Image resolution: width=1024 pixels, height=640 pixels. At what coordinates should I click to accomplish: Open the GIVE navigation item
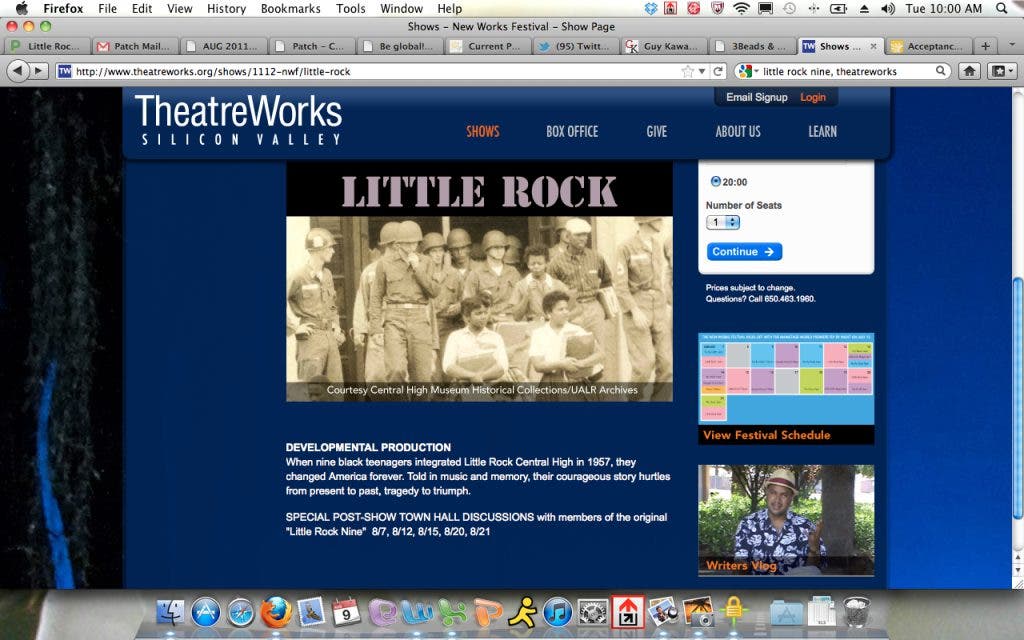tap(656, 131)
